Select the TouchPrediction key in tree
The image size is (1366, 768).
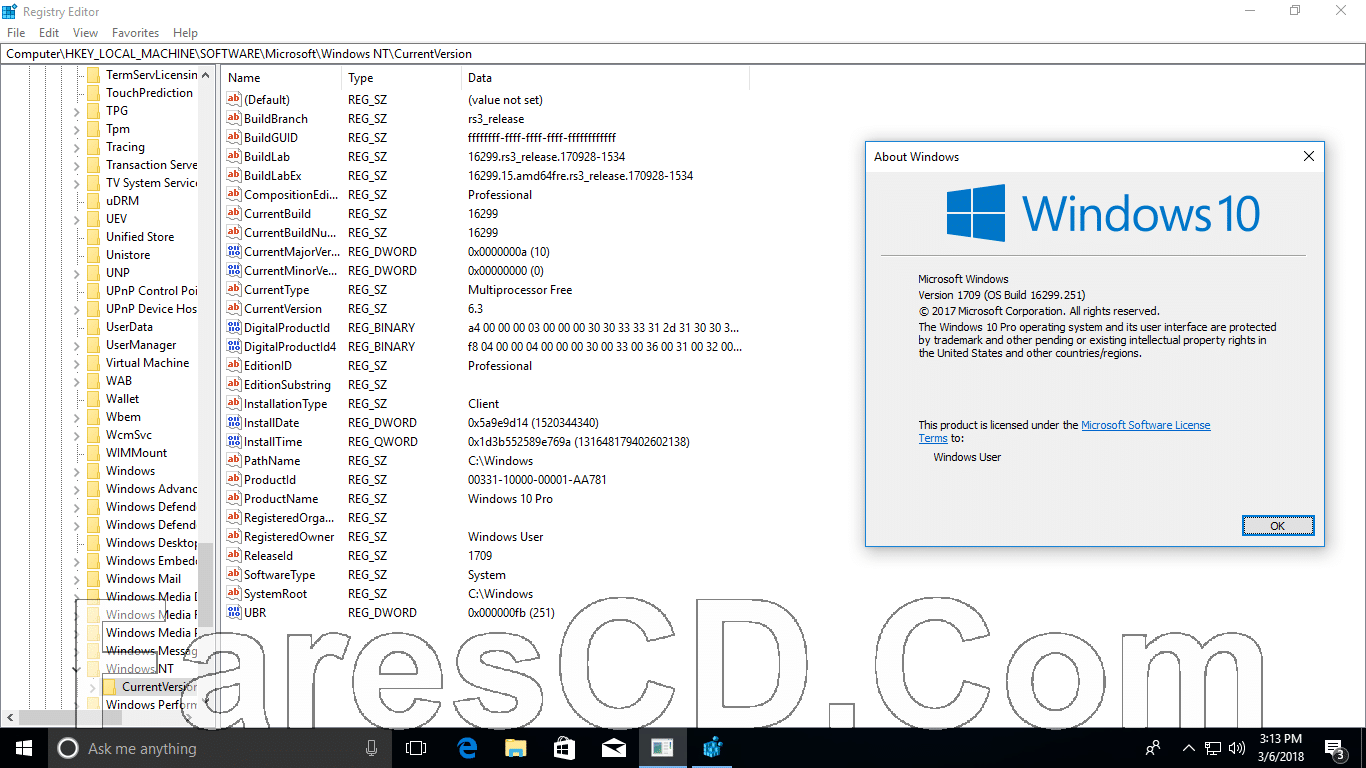click(x=149, y=93)
